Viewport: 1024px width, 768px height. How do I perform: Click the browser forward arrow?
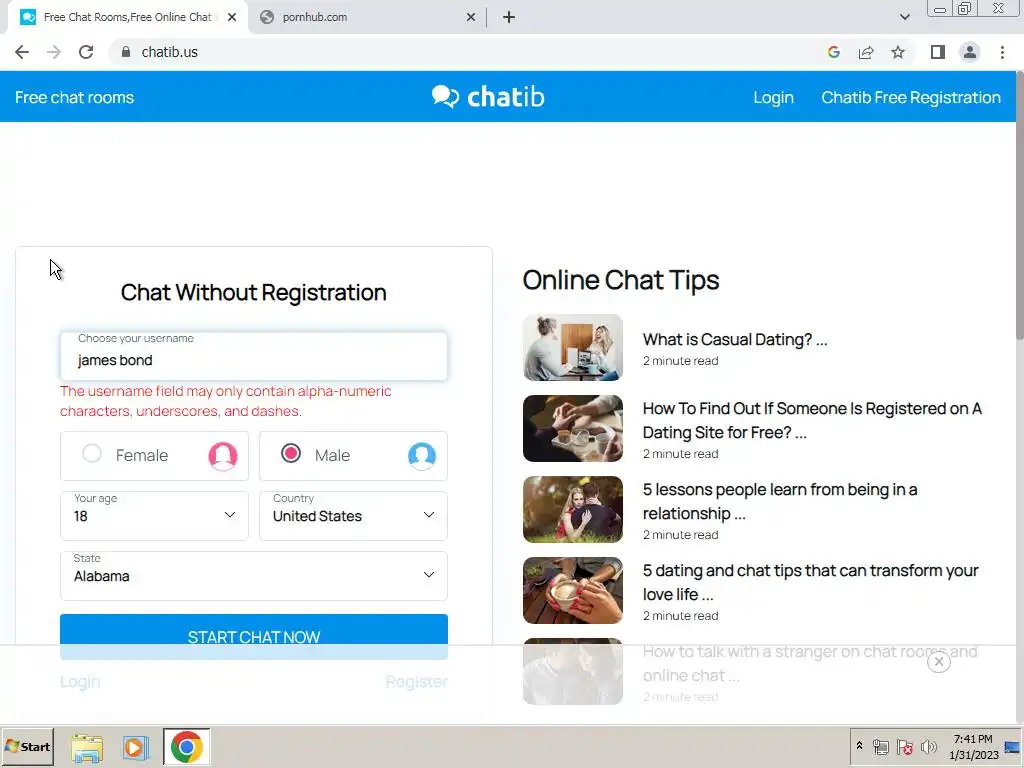click(x=54, y=52)
